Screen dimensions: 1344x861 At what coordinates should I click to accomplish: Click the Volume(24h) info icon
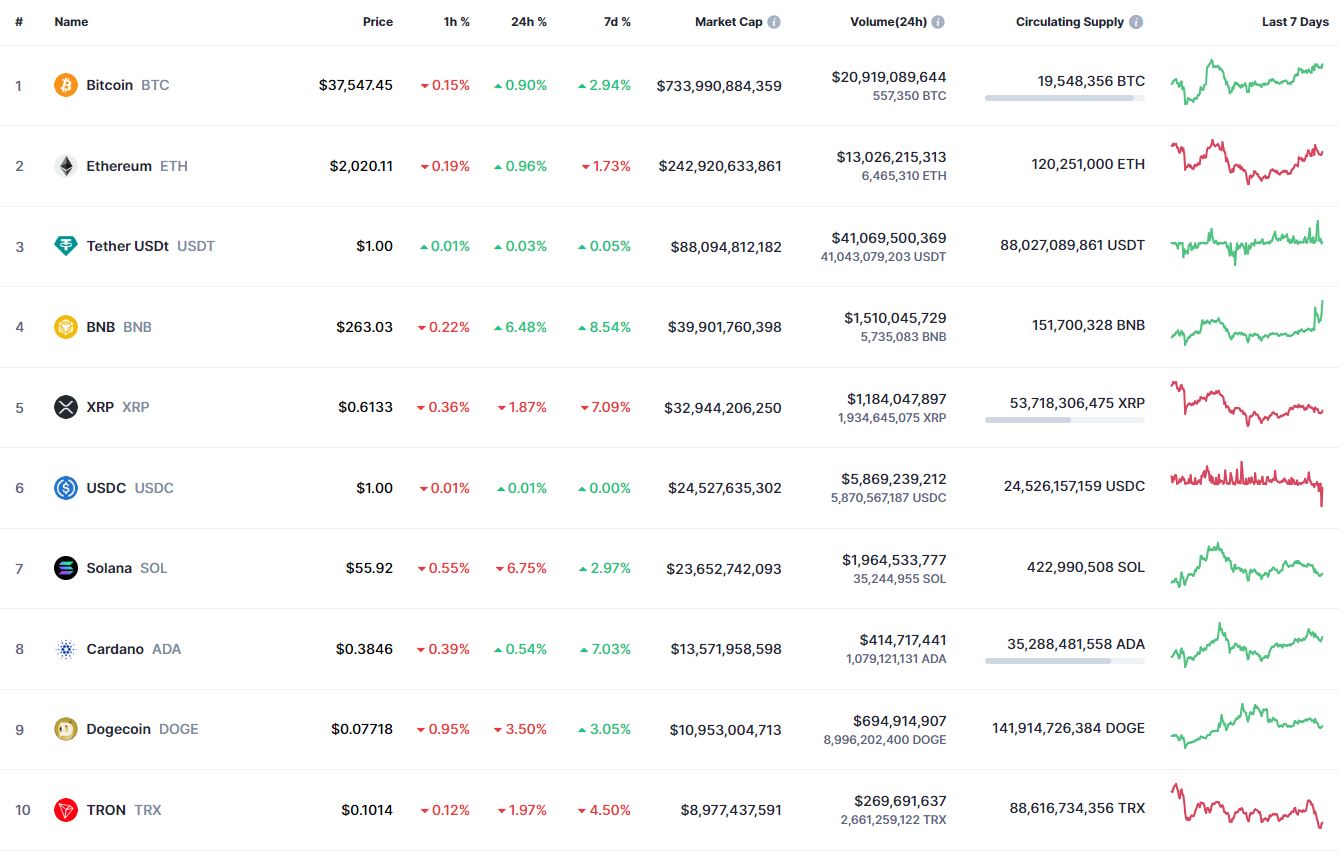(938, 22)
